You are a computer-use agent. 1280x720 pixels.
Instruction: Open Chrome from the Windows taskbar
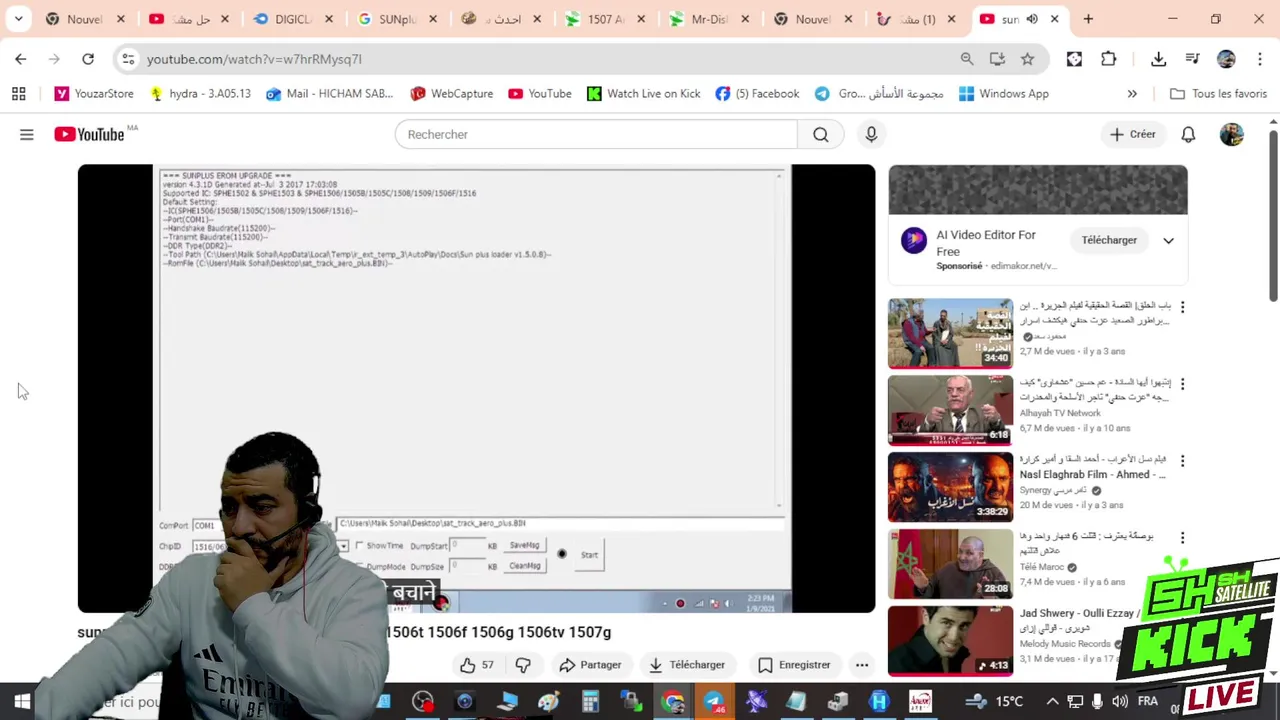pyautogui.click(x=673, y=702)
